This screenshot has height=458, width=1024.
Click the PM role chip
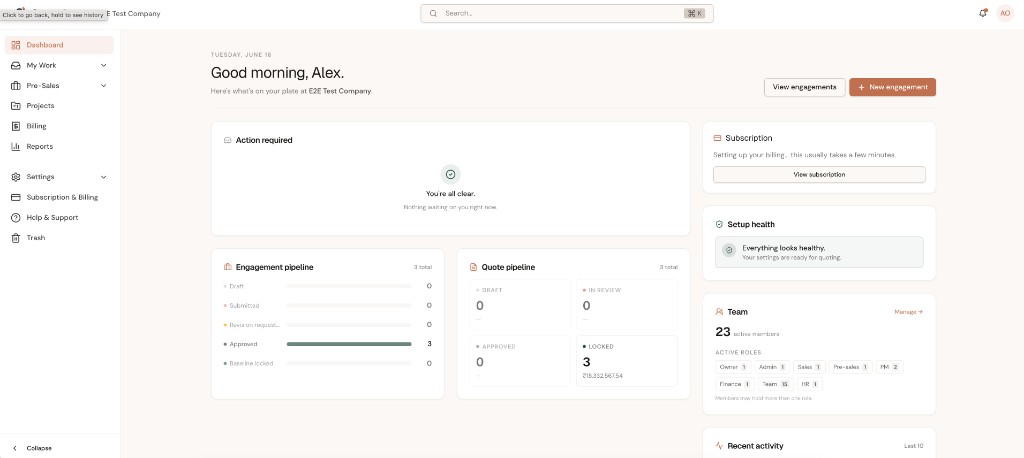click(x=889, y=367)
